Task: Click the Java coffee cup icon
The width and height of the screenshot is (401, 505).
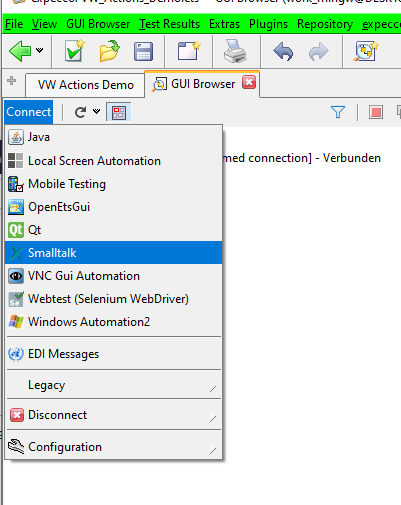Action: (x=16, y=137)
